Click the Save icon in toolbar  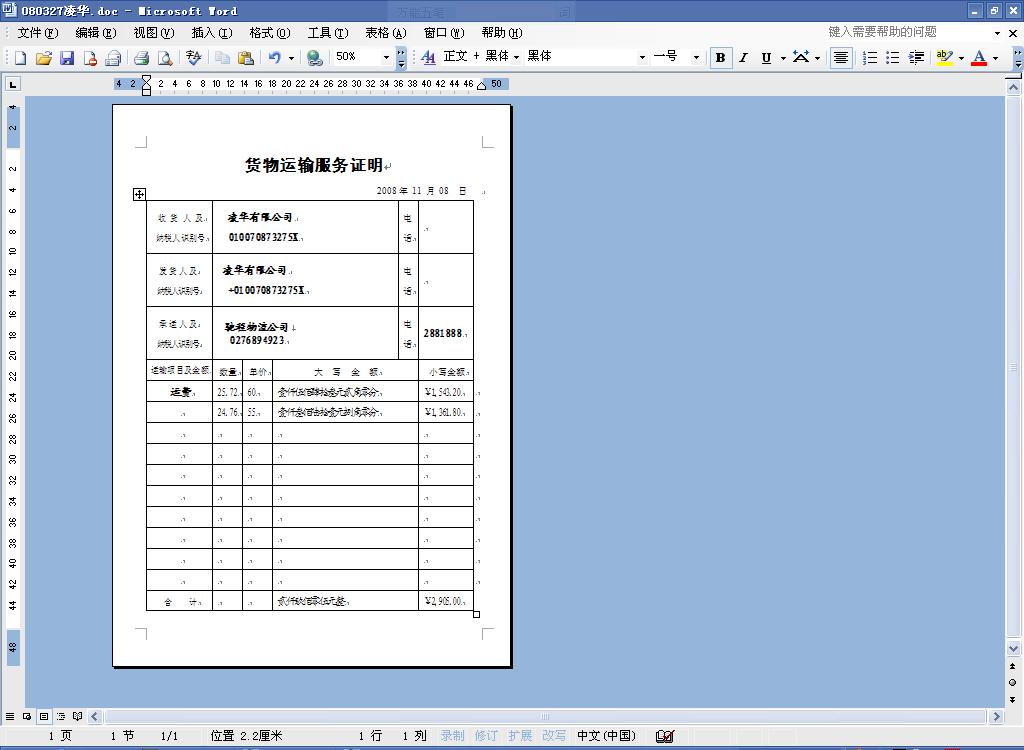tap(67, 58)
